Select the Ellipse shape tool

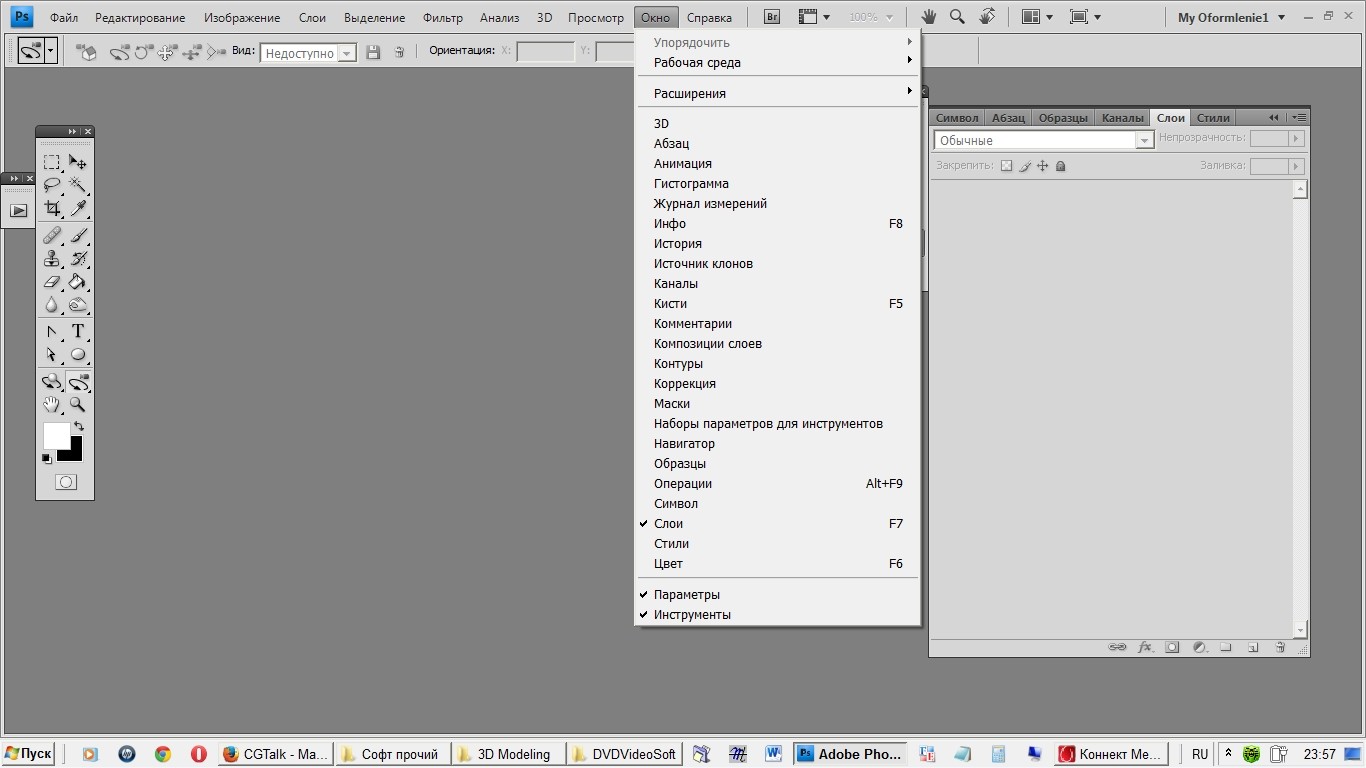click(x=78, y=355)
